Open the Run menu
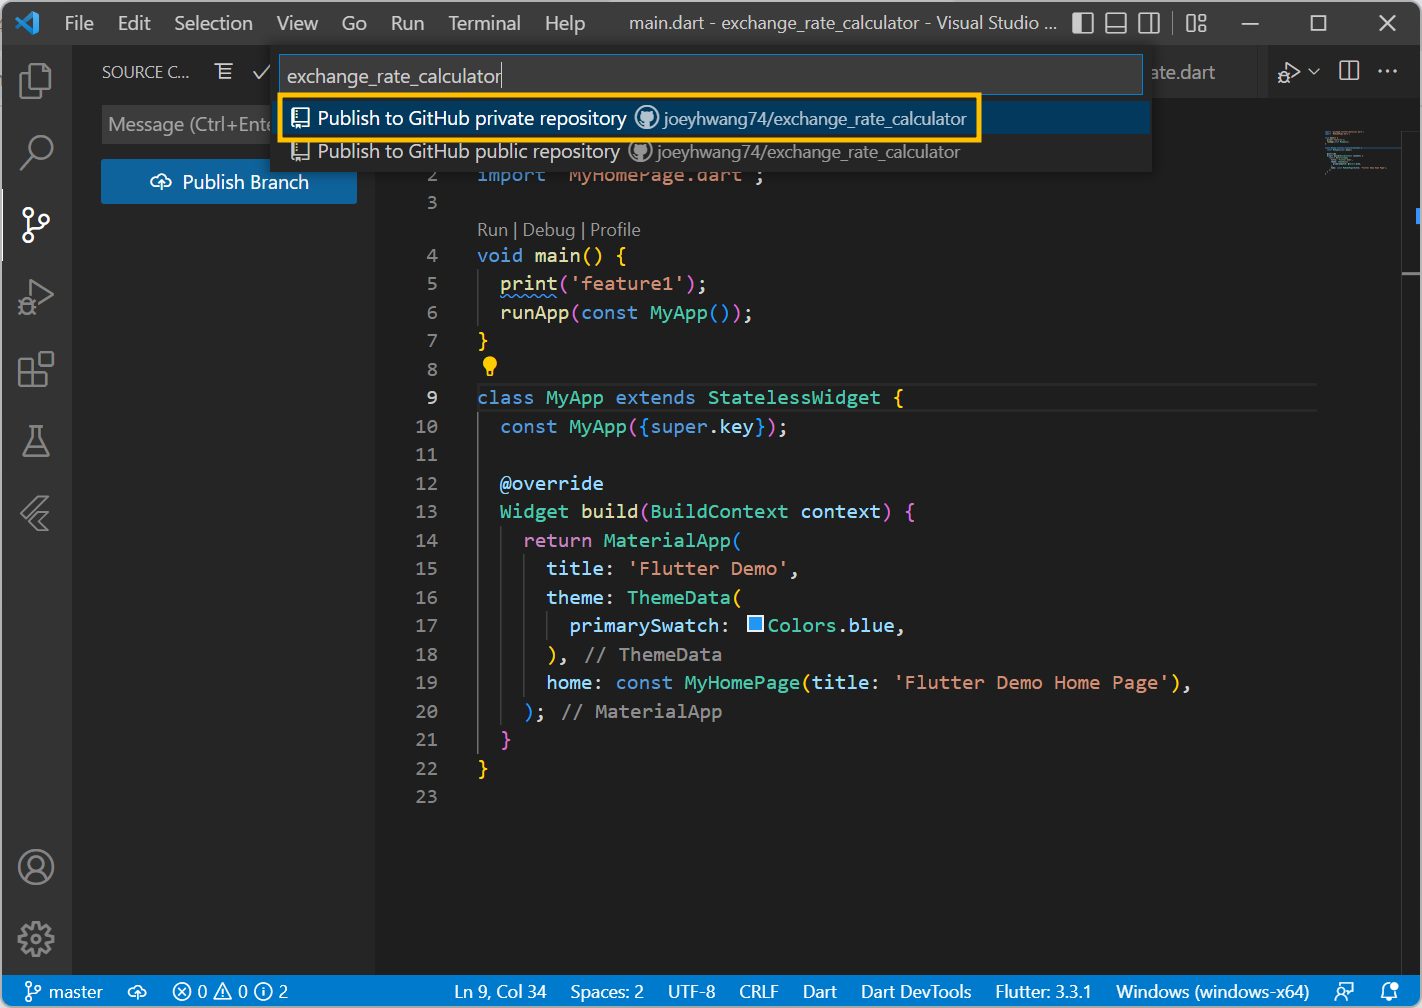The height and width of the screenshot is (1008, 1422). [x=407, y=23]
